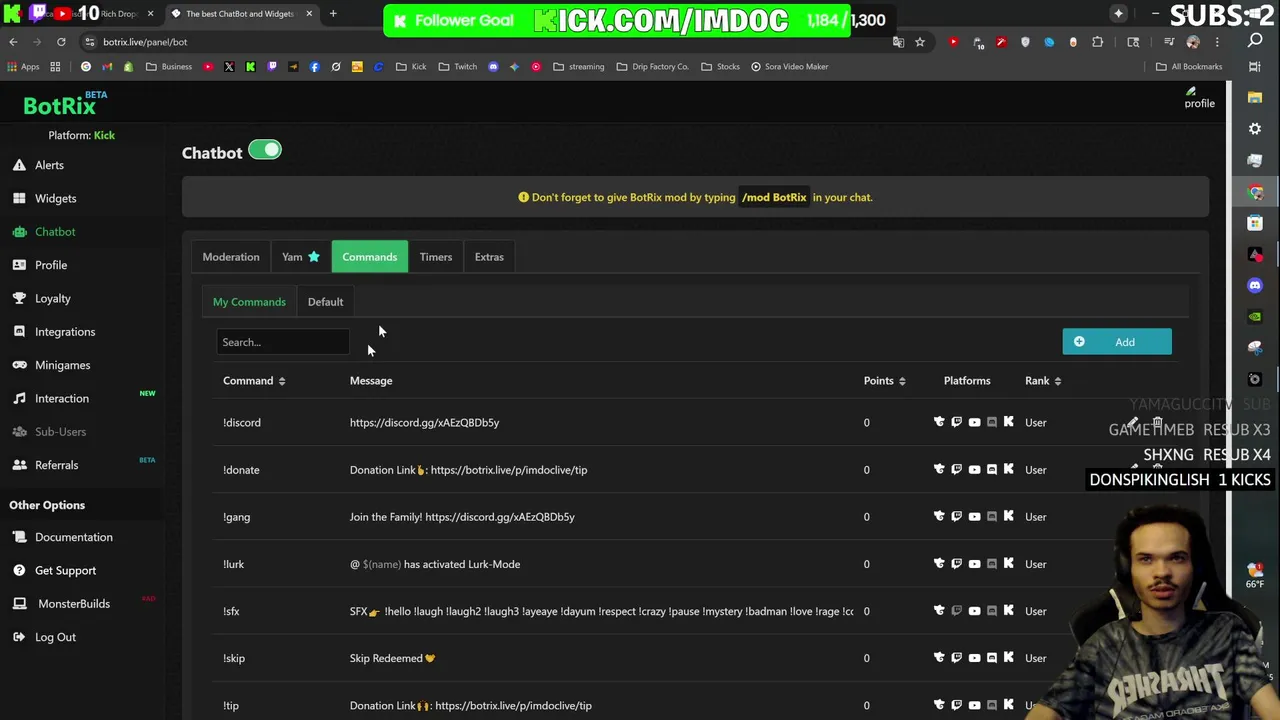This screenshot has height=720, width=1280.
Task: Switch to the Moderation tab
Action: (x=231, y=257)
